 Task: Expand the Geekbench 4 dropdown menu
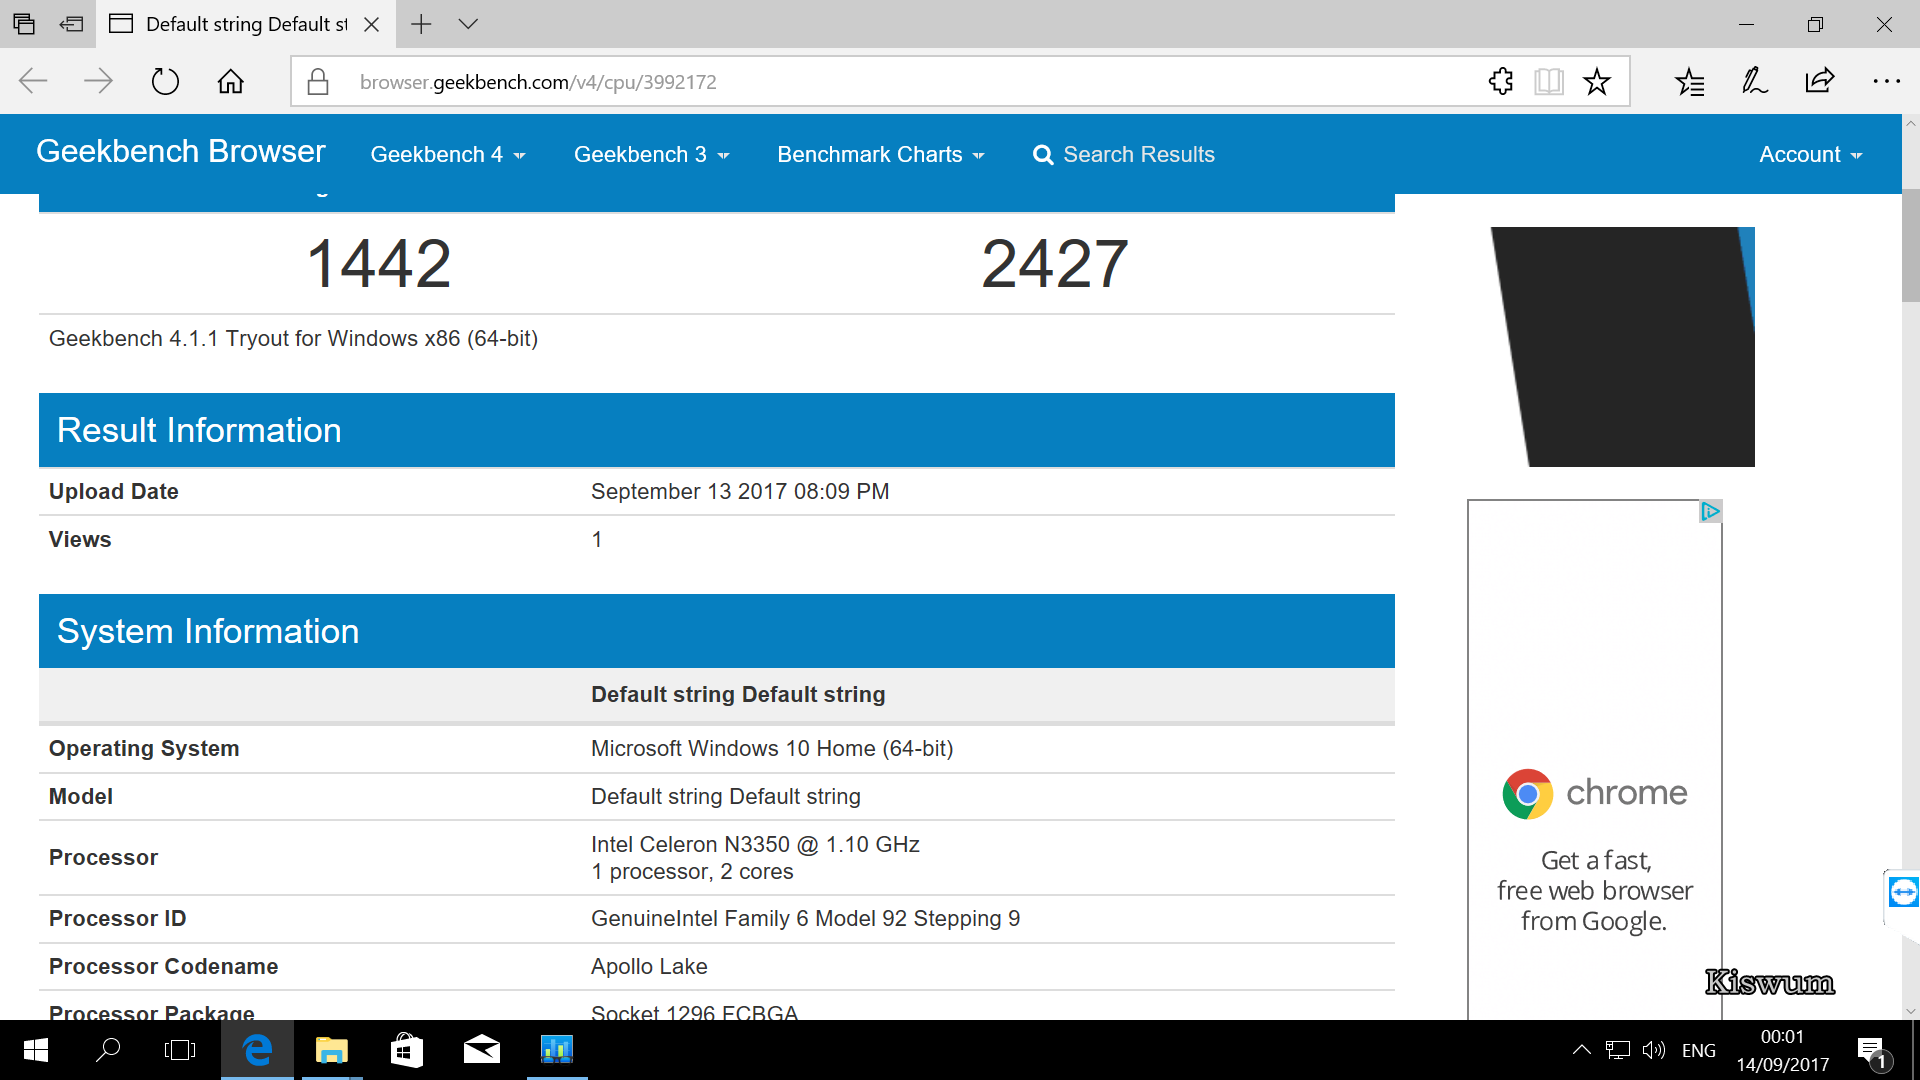click(447, 154)
